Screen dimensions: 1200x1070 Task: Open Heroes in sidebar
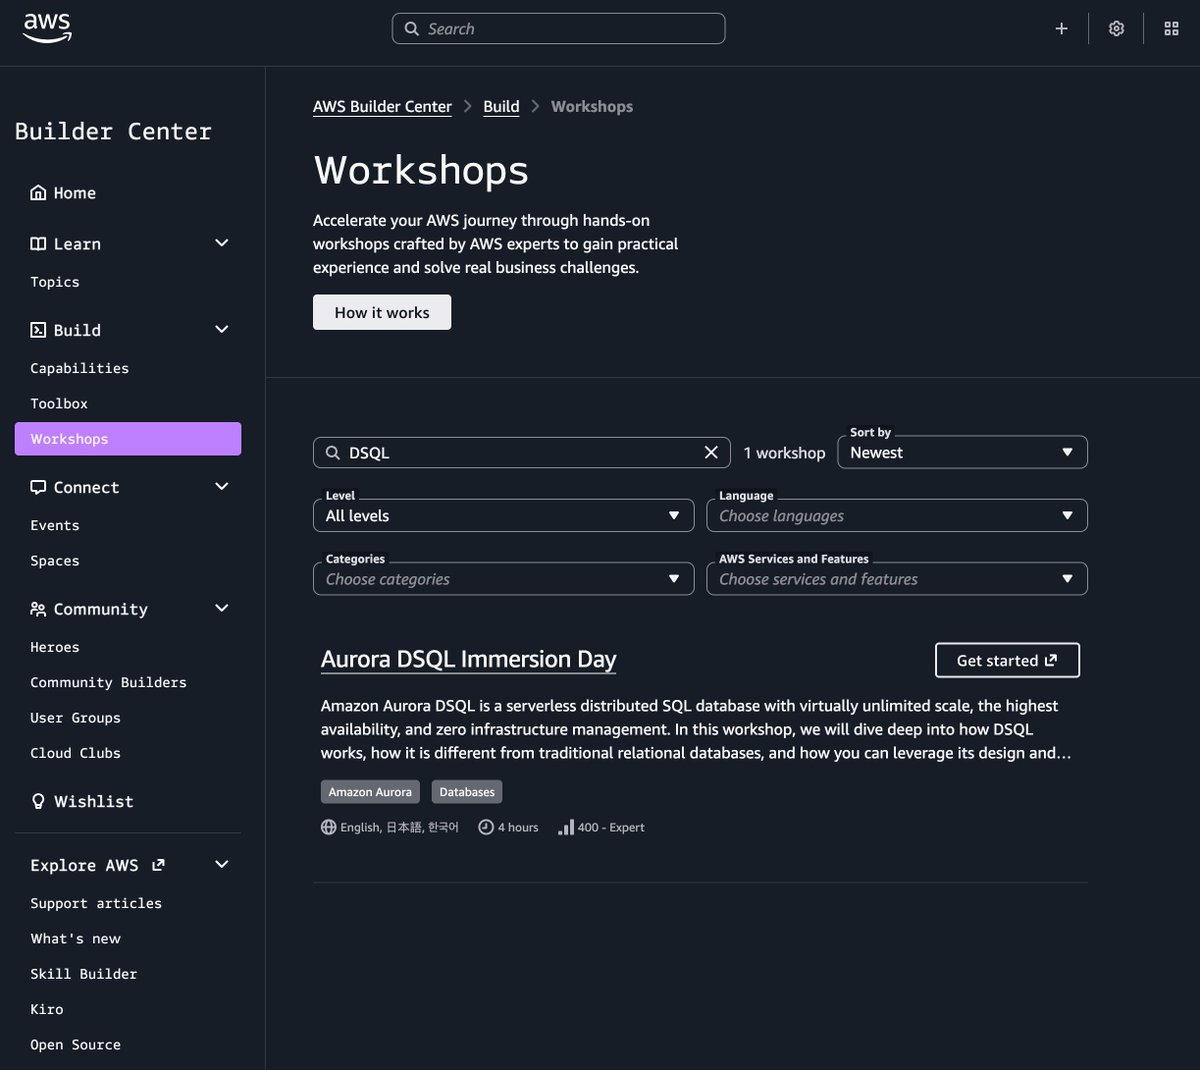[x=55, y=647]
